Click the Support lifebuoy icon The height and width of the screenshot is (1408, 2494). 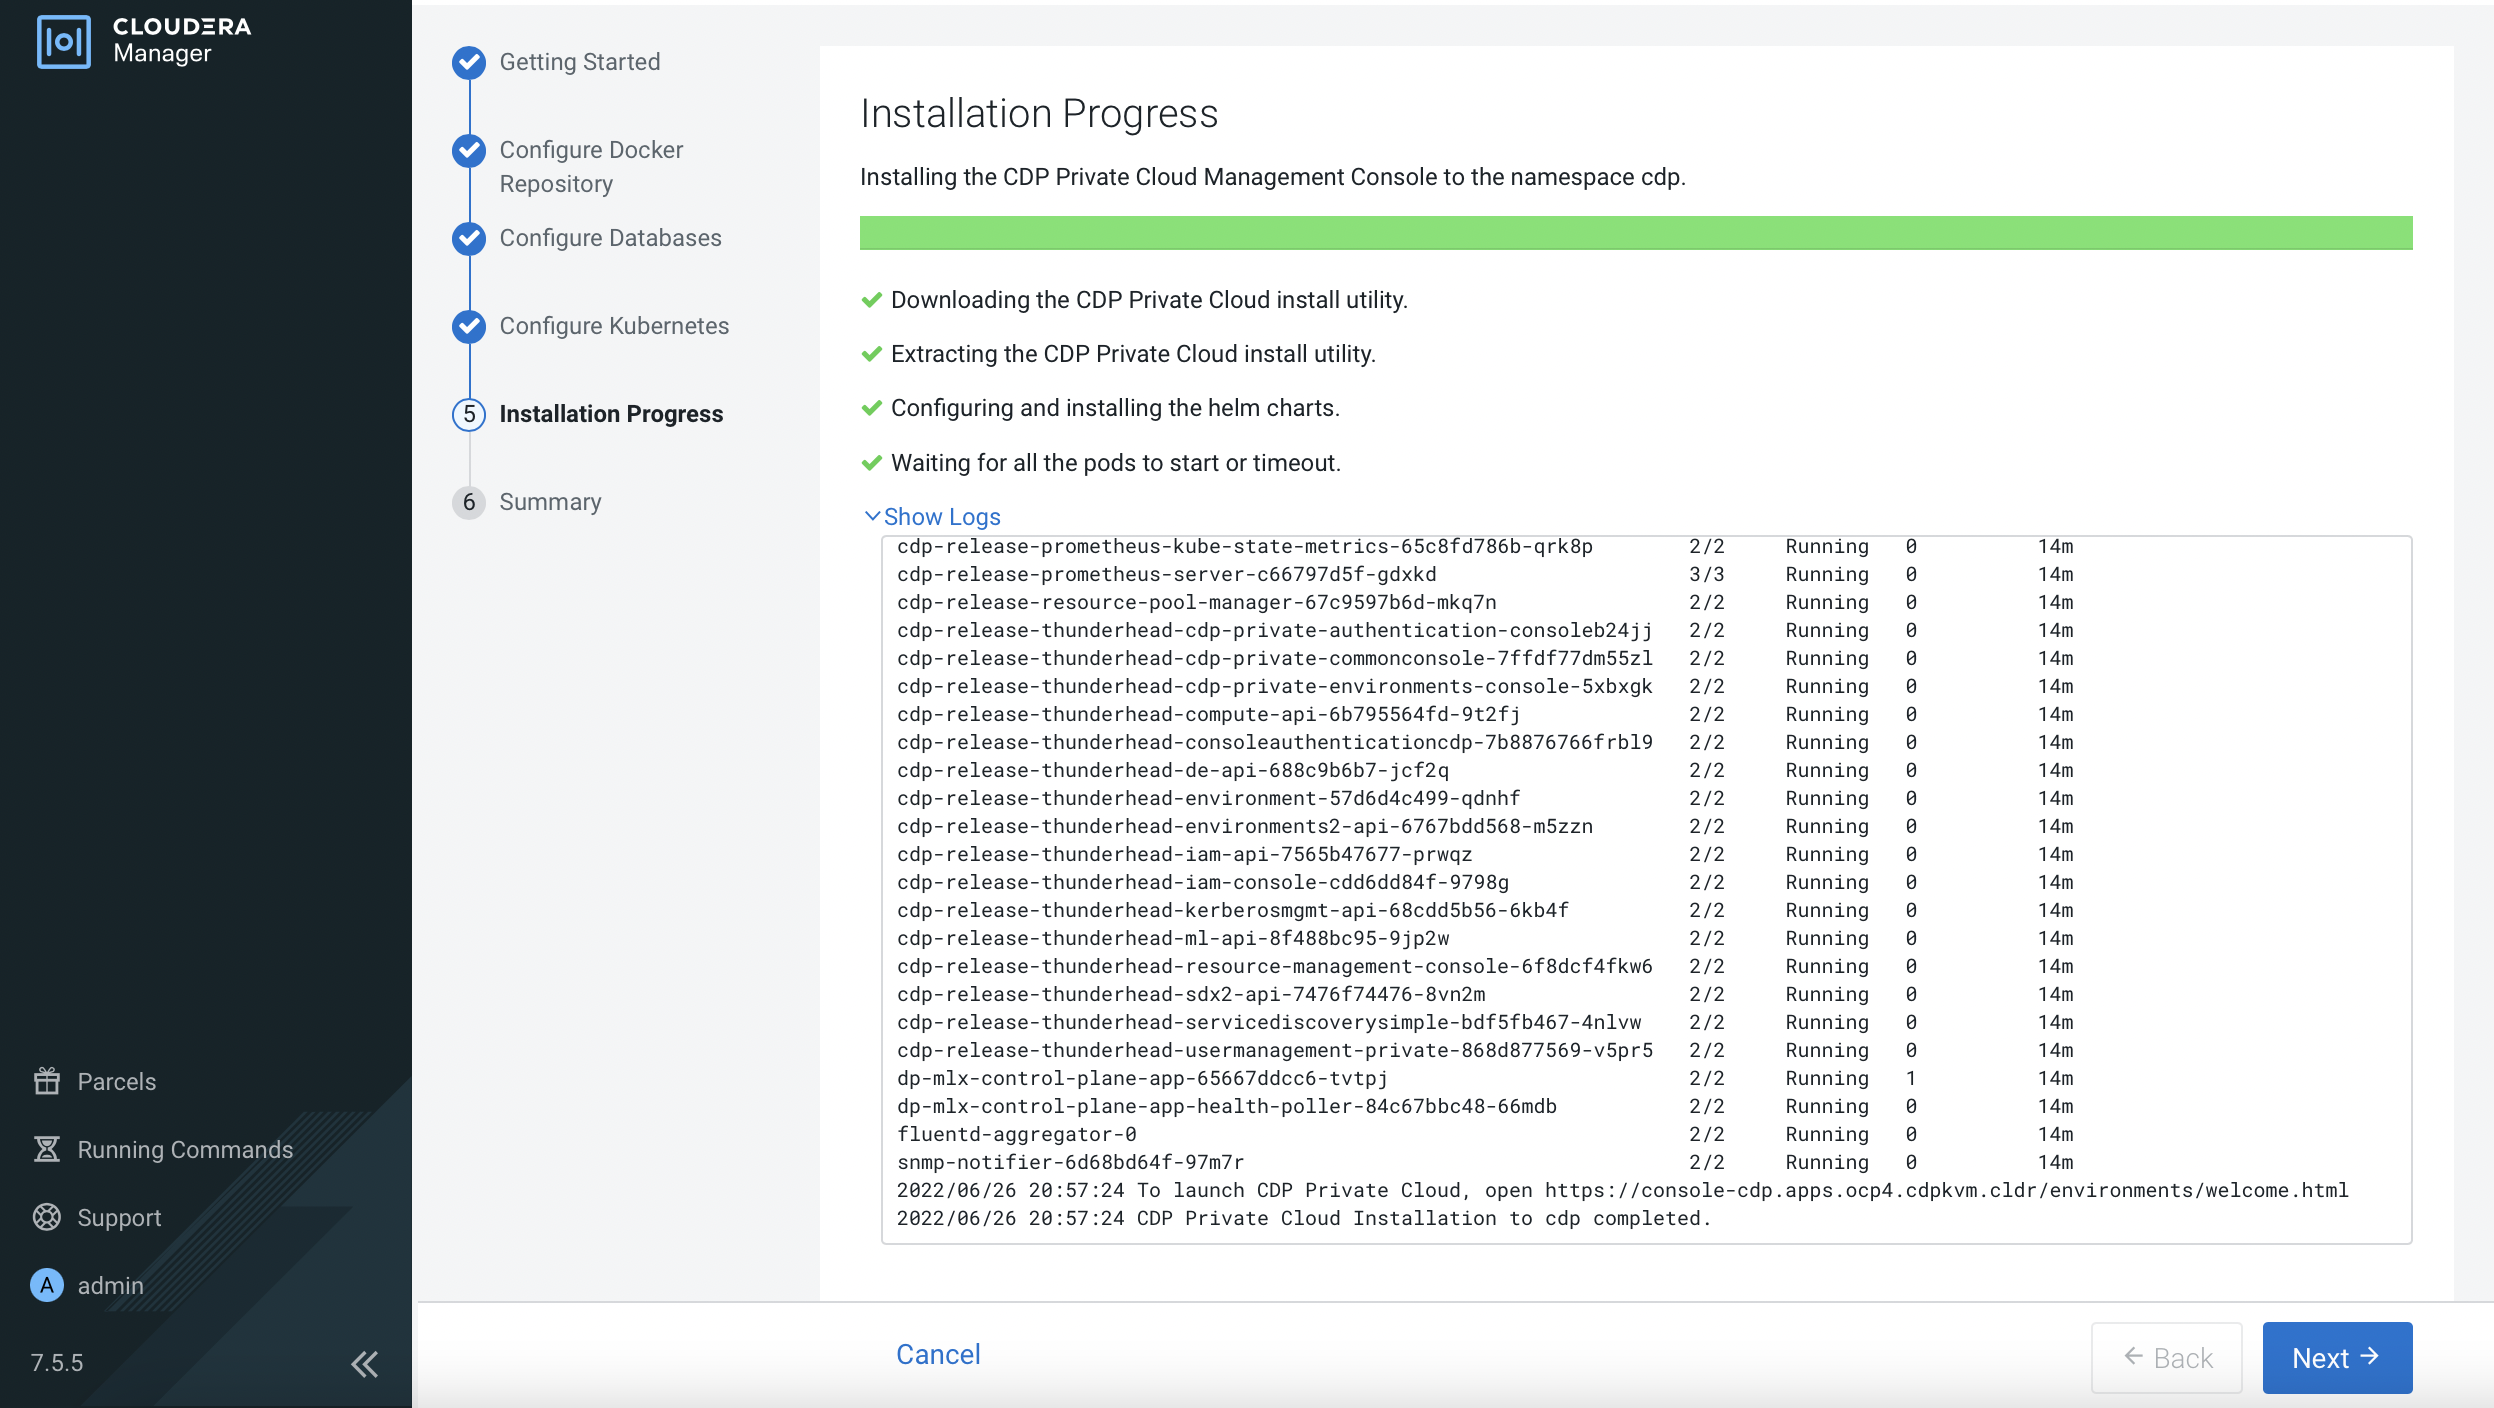(x=47, y=1217)
